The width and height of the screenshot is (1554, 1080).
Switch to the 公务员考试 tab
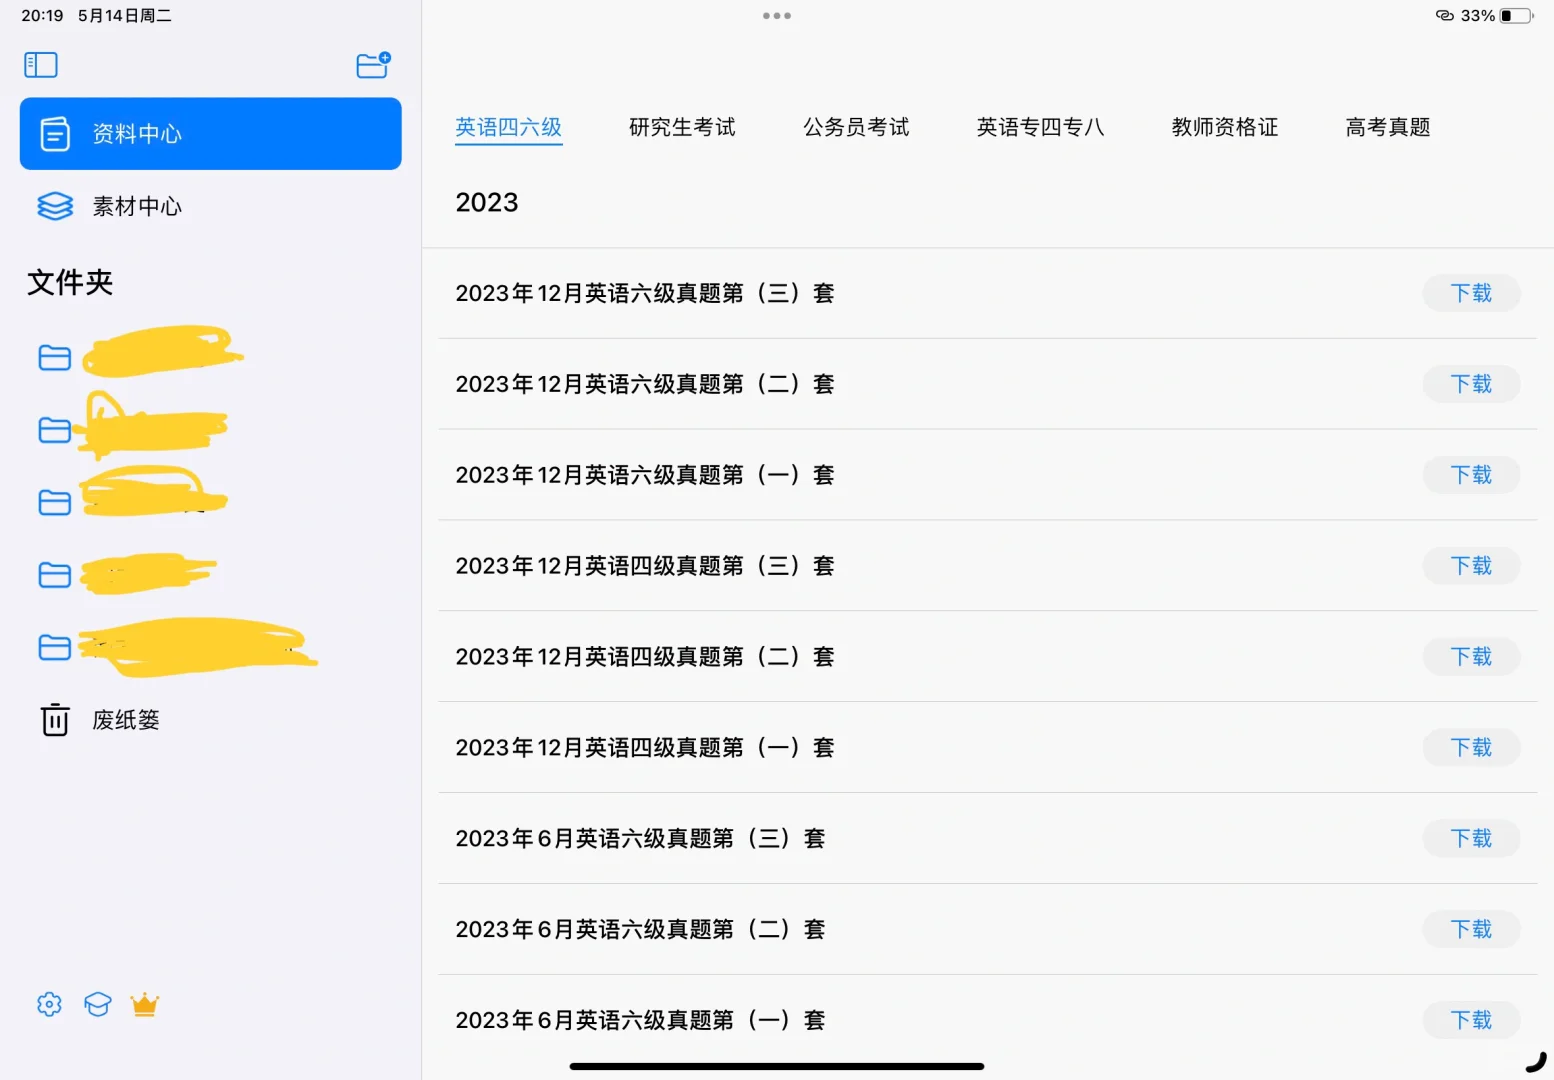[855, 127]
